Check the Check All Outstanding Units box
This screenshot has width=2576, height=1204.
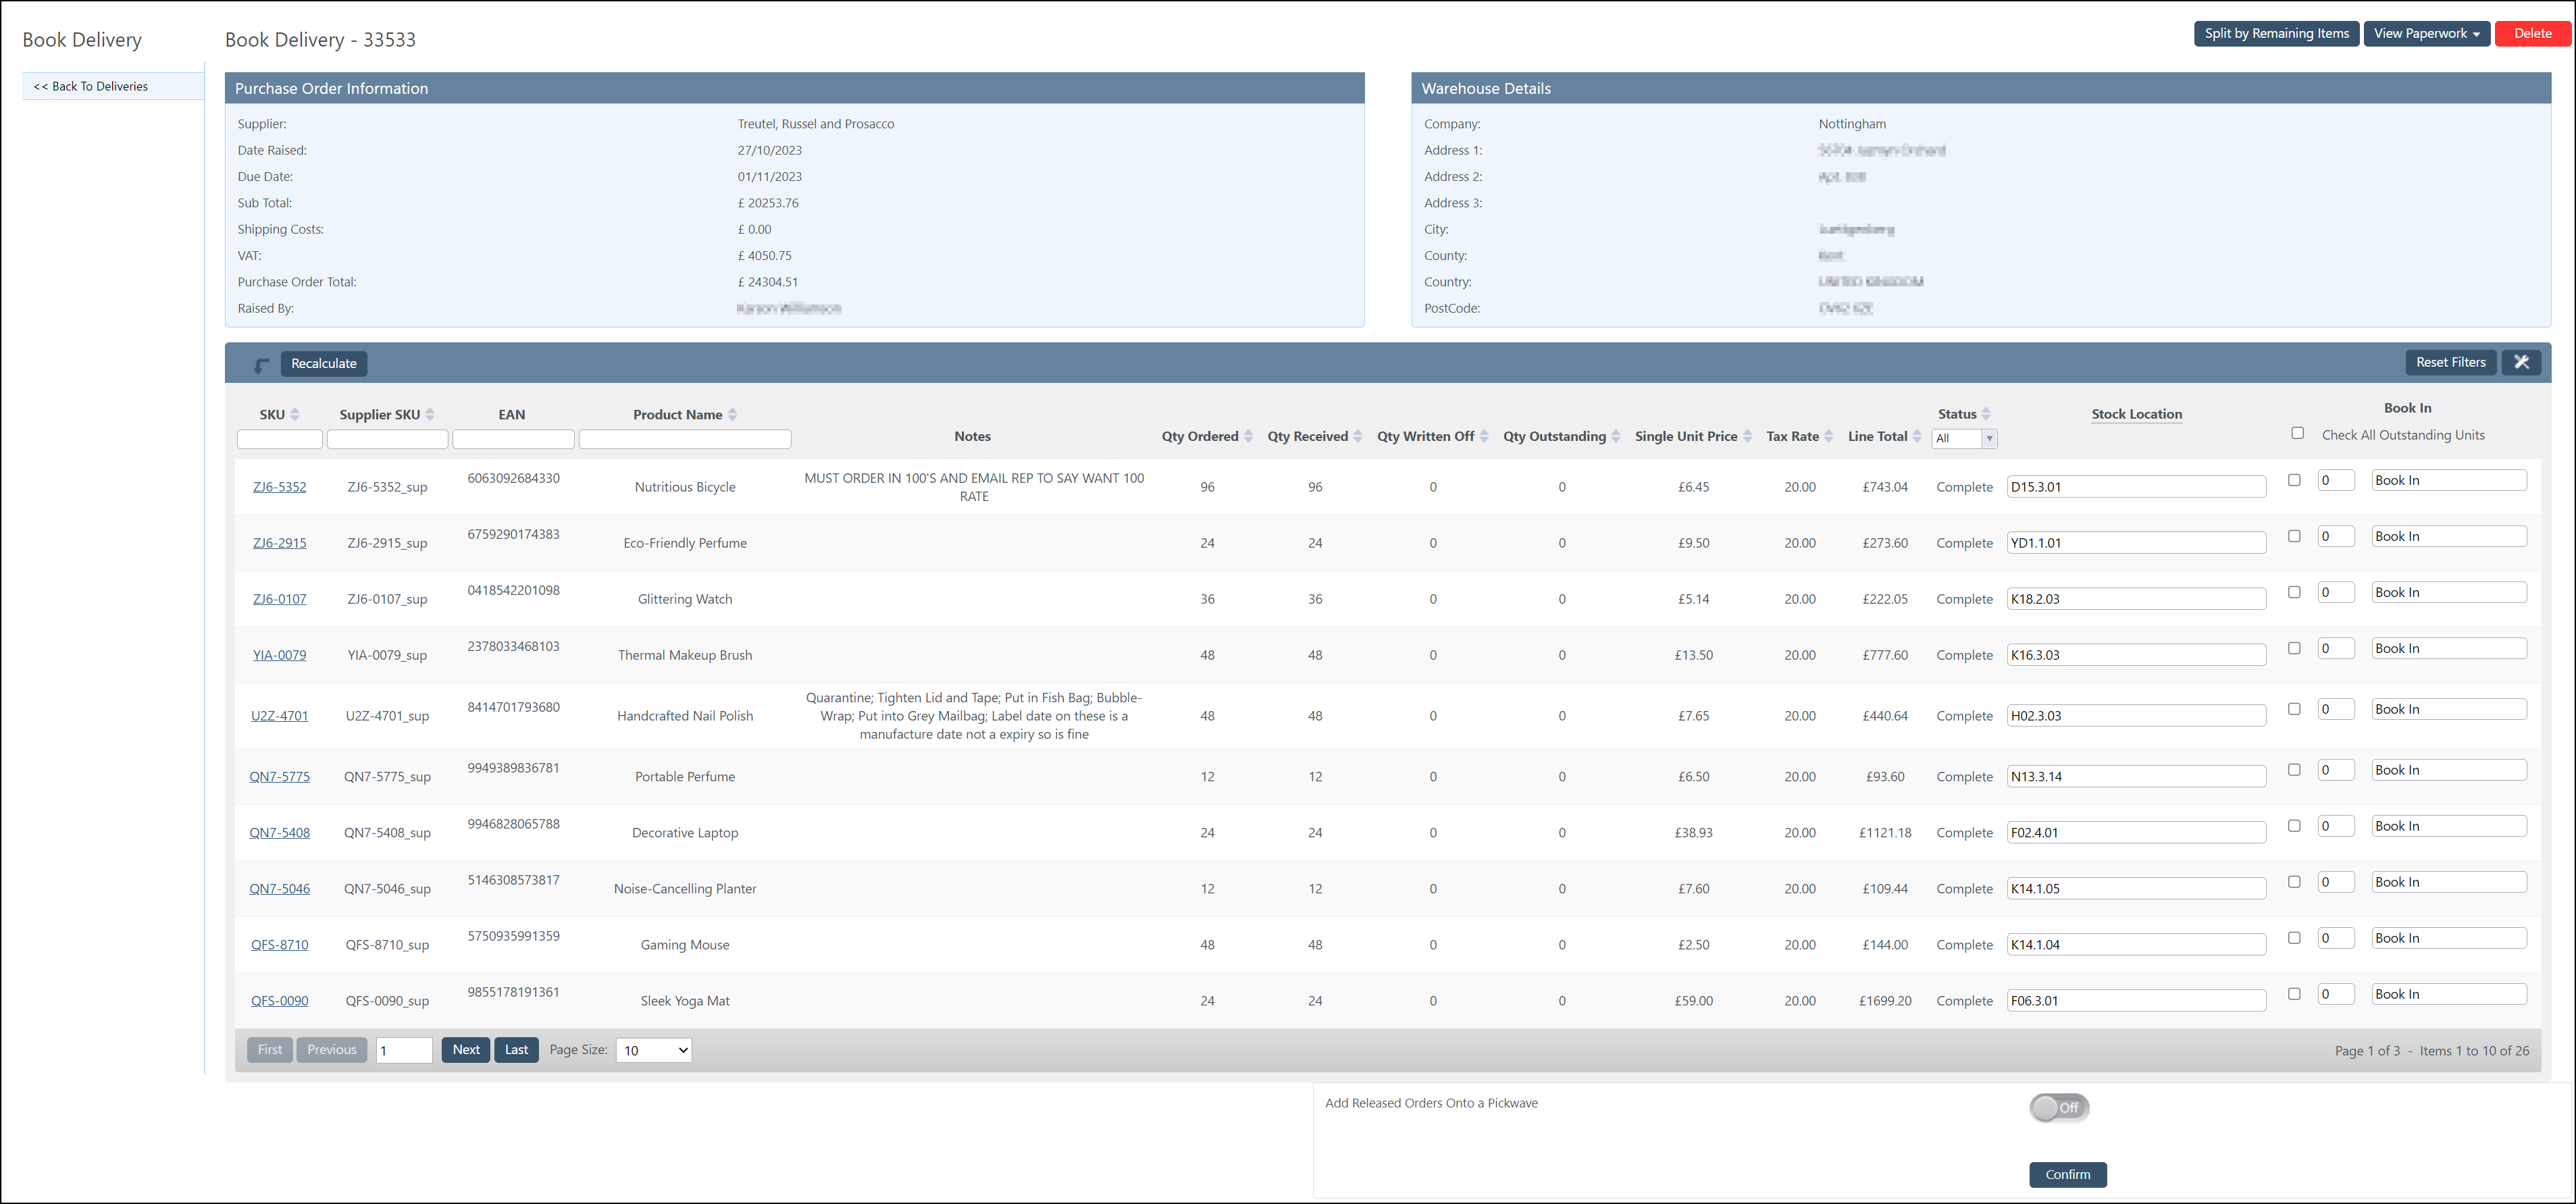[x=2298, y=433]
